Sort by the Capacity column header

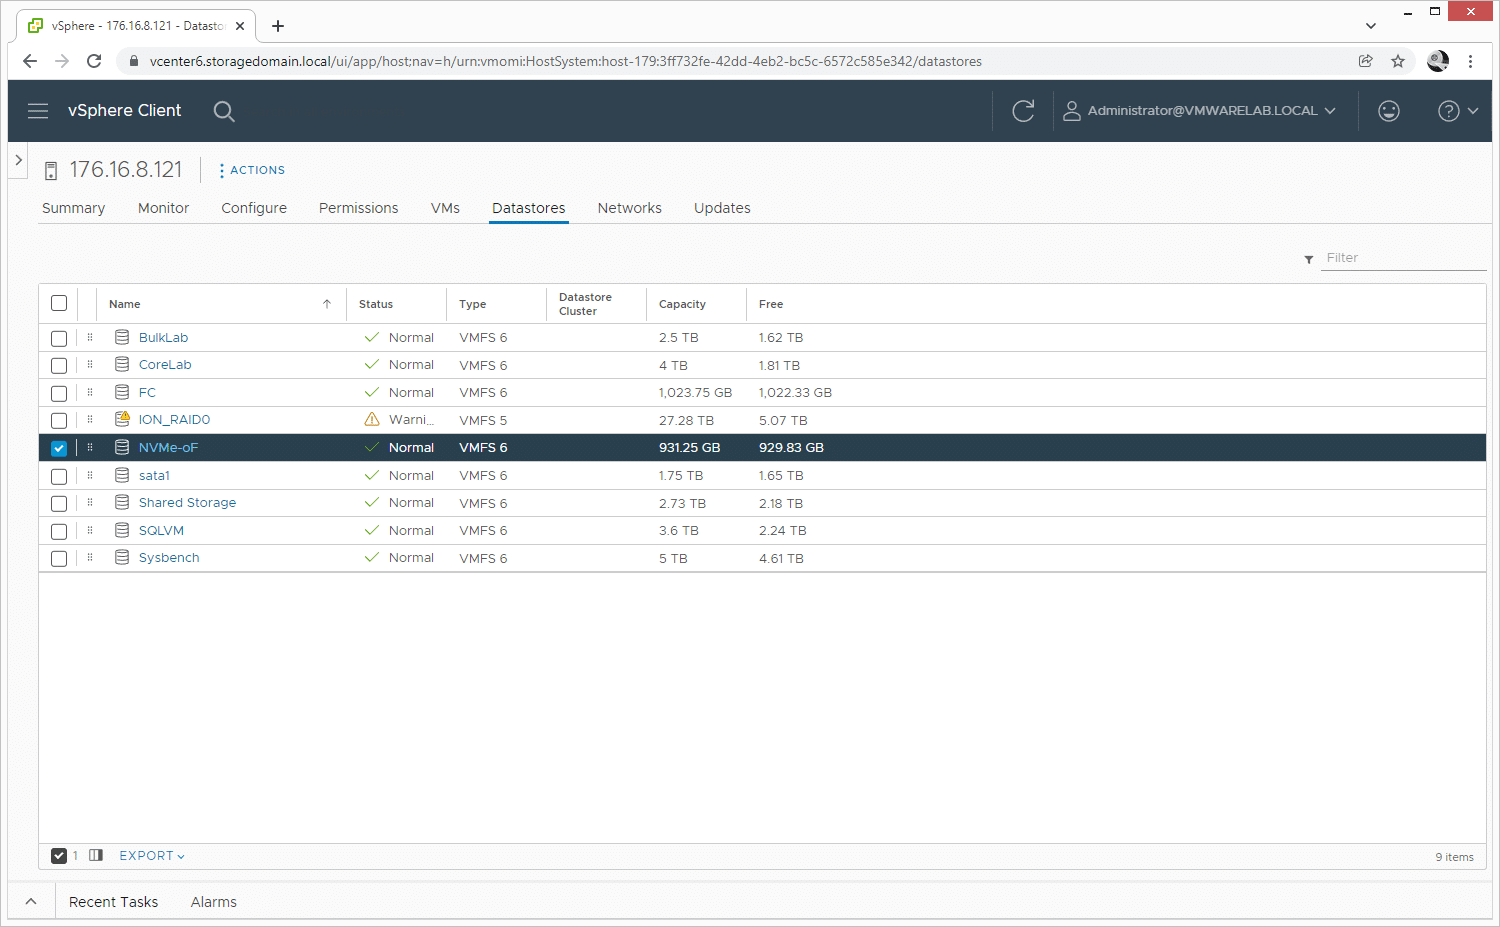[682, 304]
